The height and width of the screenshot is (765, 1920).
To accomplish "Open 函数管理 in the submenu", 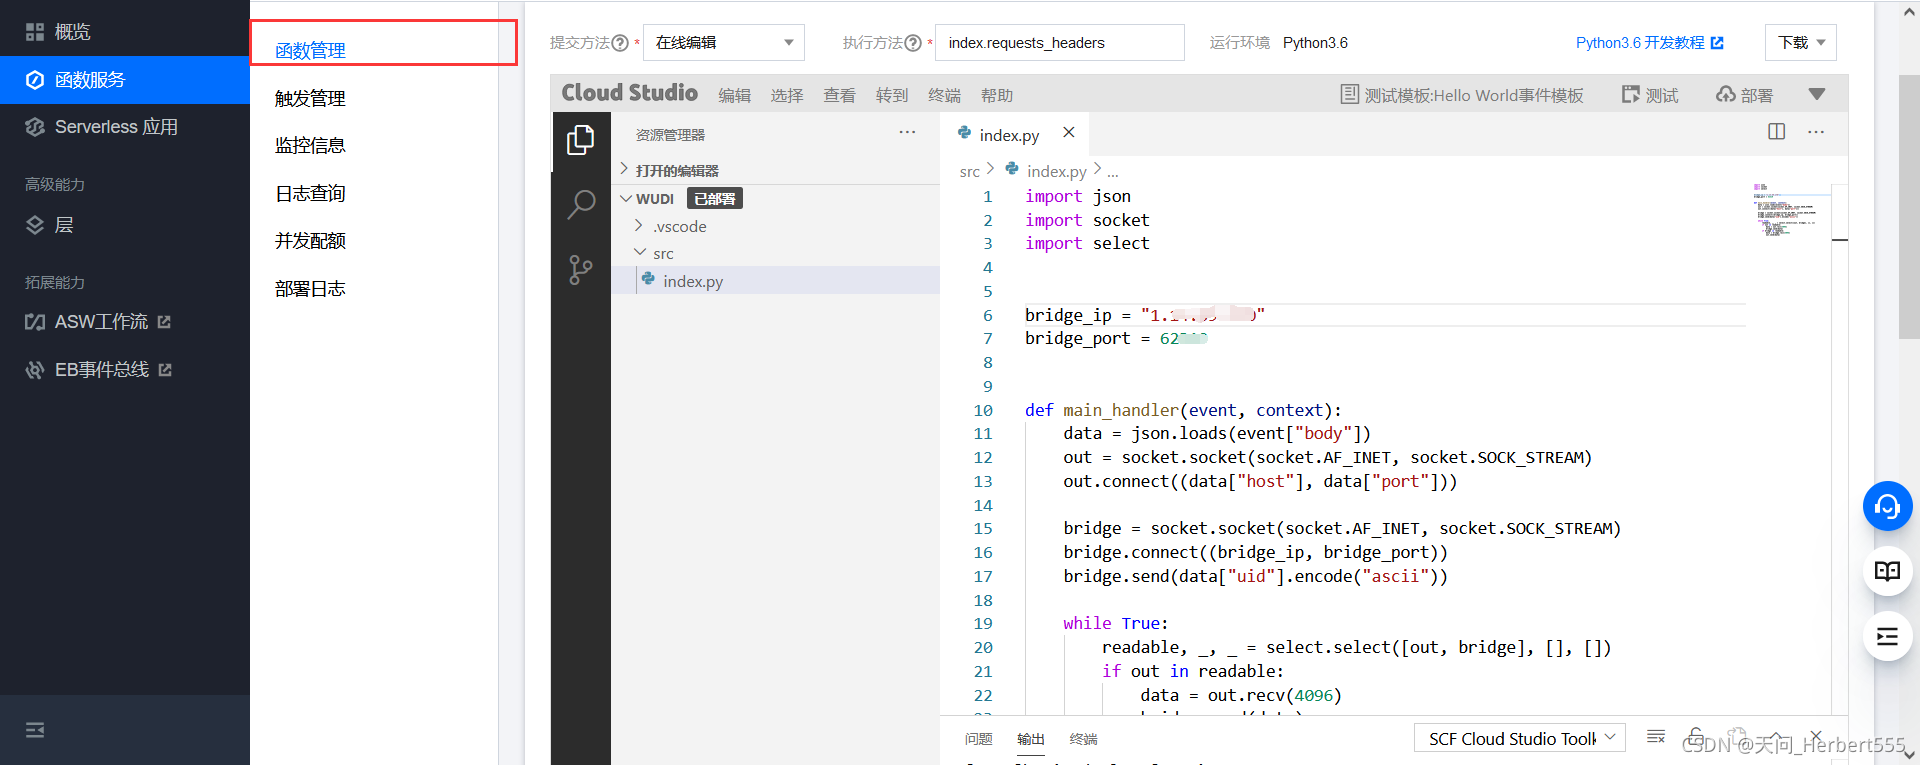I will pyautogui.click(x=310, y=51).
